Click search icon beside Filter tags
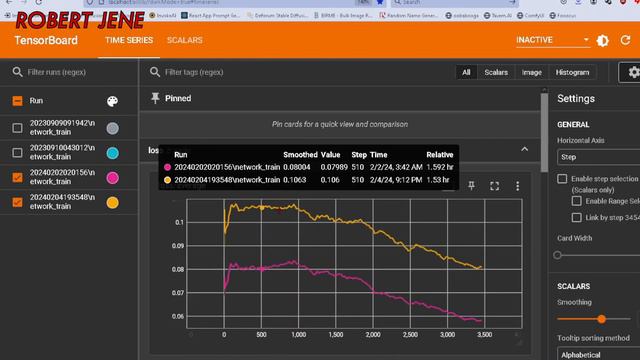The width and height of the screenshot is (640, 360). (x=155, y=72)
